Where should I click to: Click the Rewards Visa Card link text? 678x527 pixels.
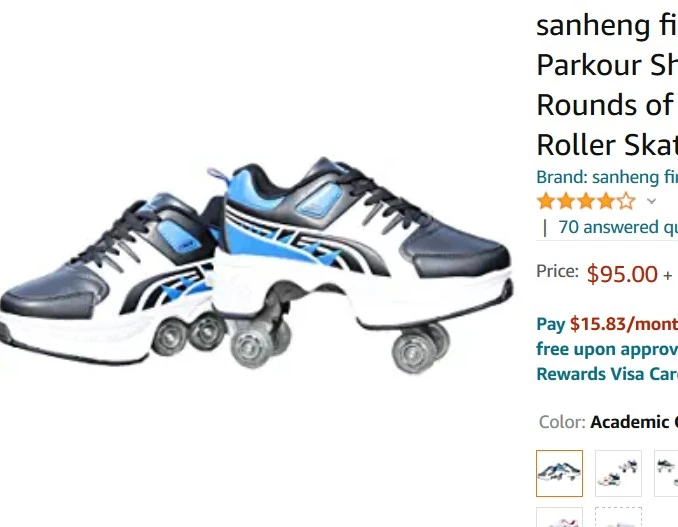(607, 374)
